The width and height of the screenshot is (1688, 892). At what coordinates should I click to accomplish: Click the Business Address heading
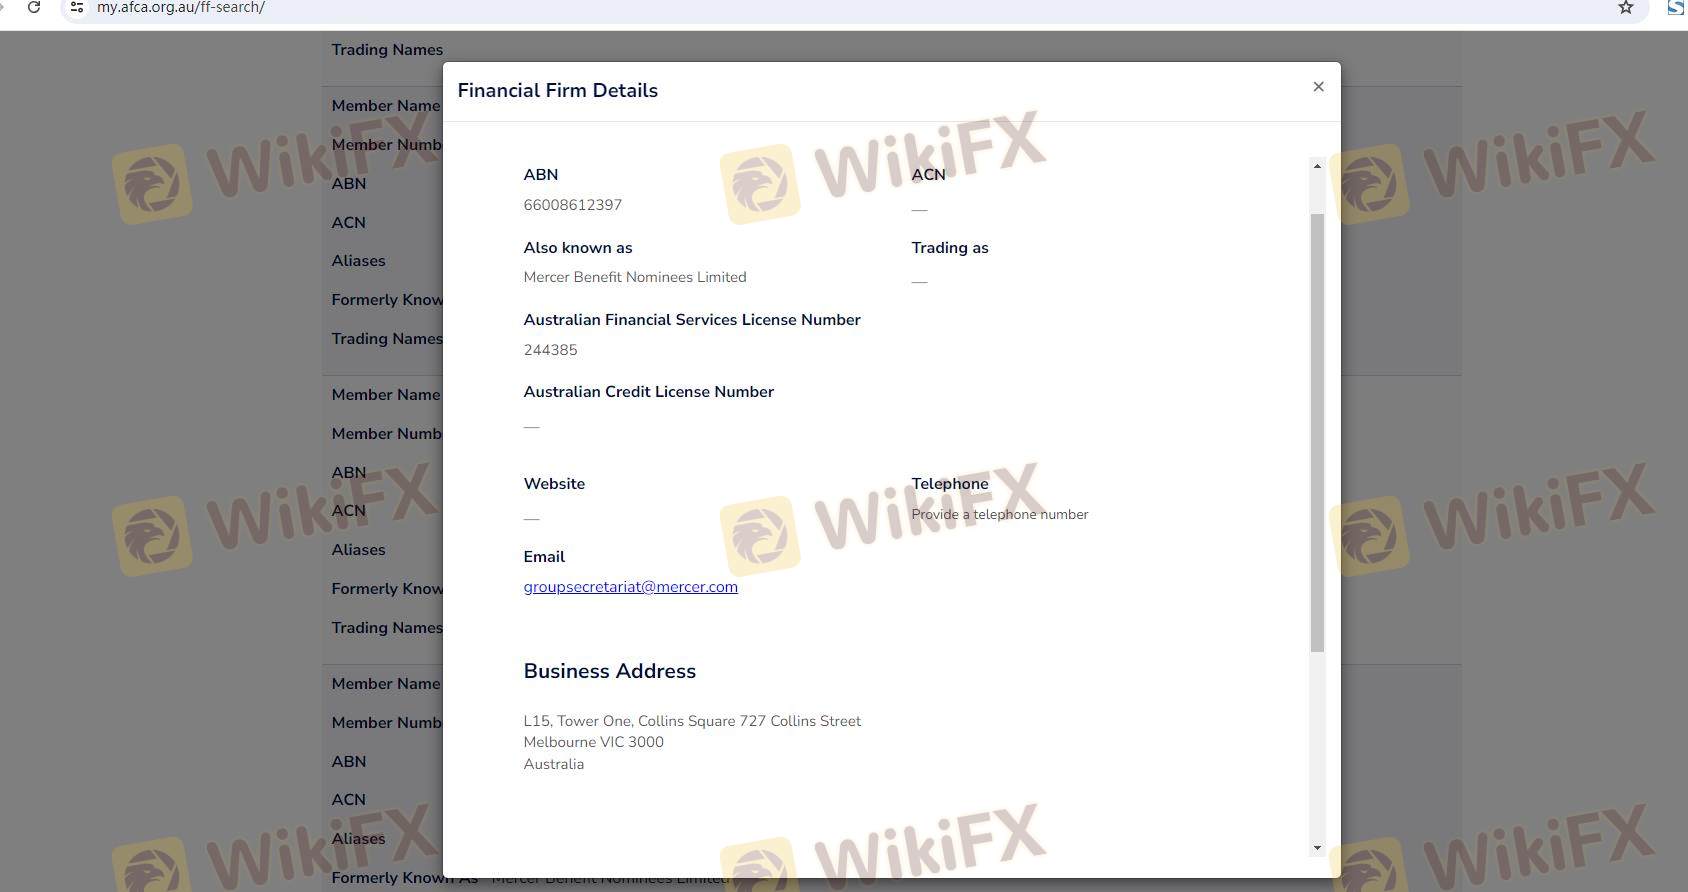coord(610,671)
